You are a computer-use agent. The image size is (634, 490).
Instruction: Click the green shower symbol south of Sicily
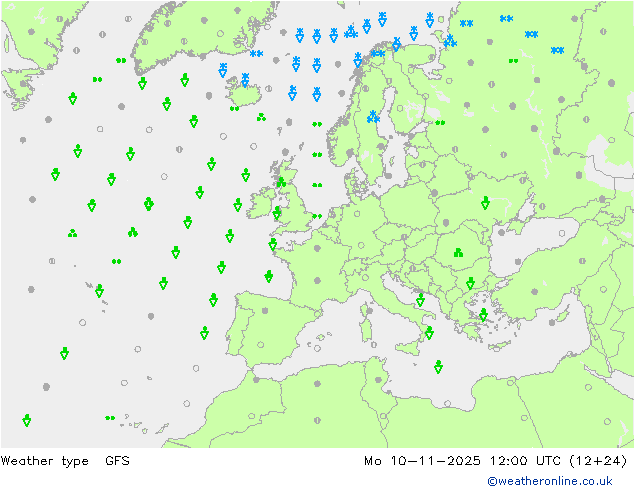click(x=438, y=367)
